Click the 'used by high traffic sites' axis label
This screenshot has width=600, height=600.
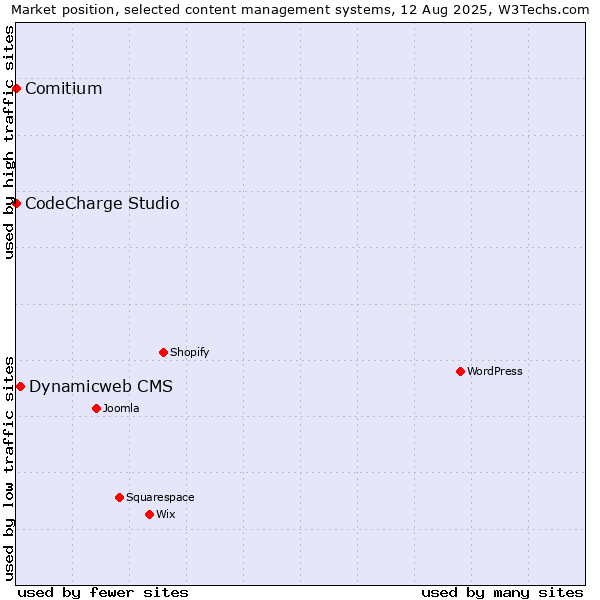[x=8, y=142]
